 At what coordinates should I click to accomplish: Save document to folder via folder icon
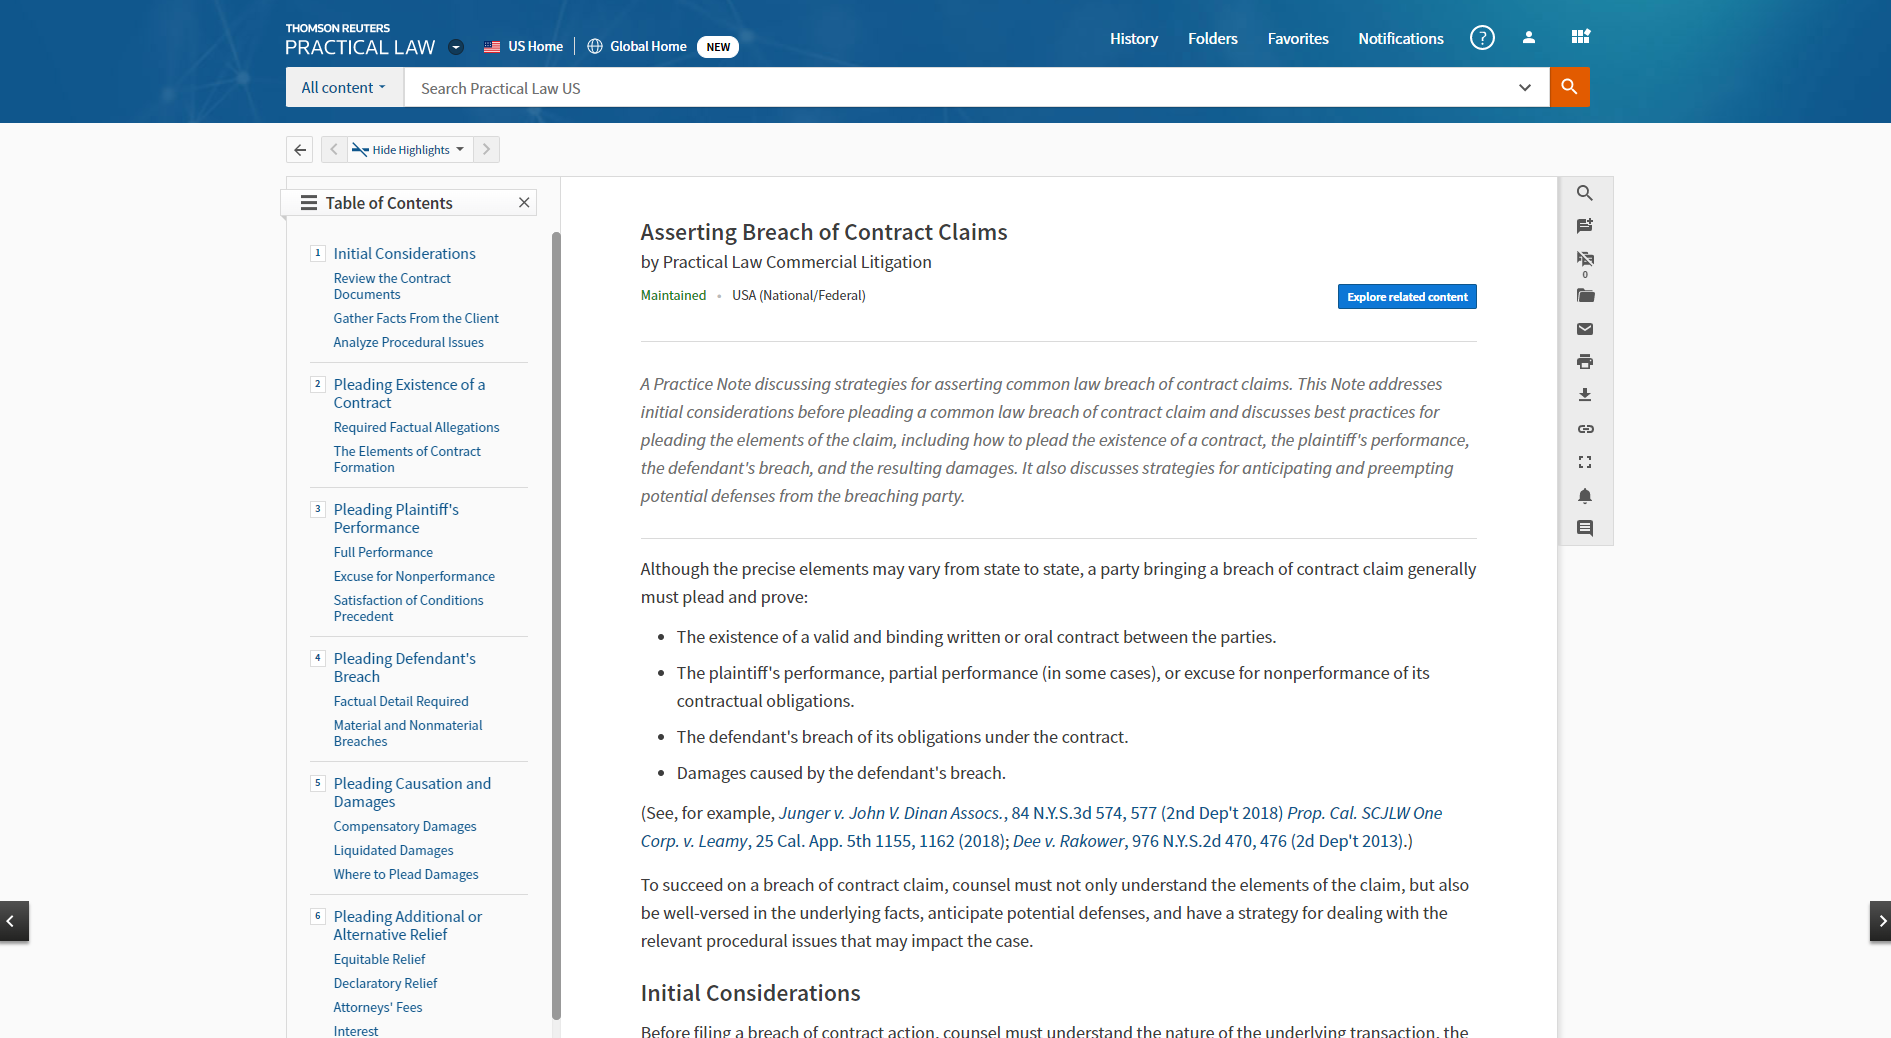click(1585, 296)
